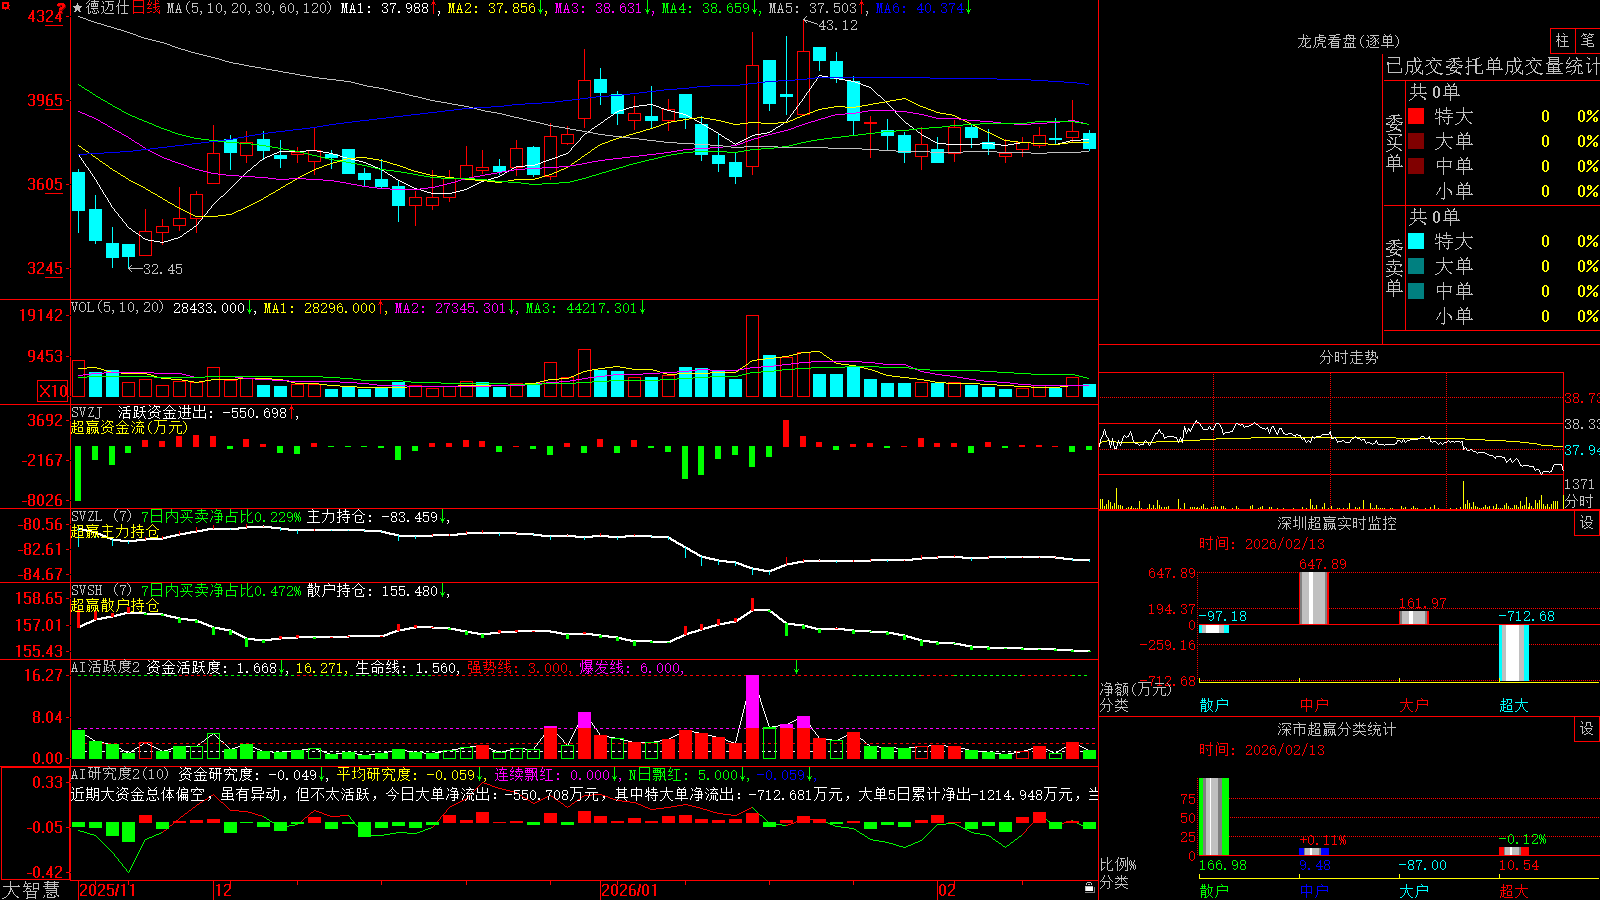The image size is (1600, 900).
Task: Click the 43.12 high price marker
Action: (x=838, y=25)
